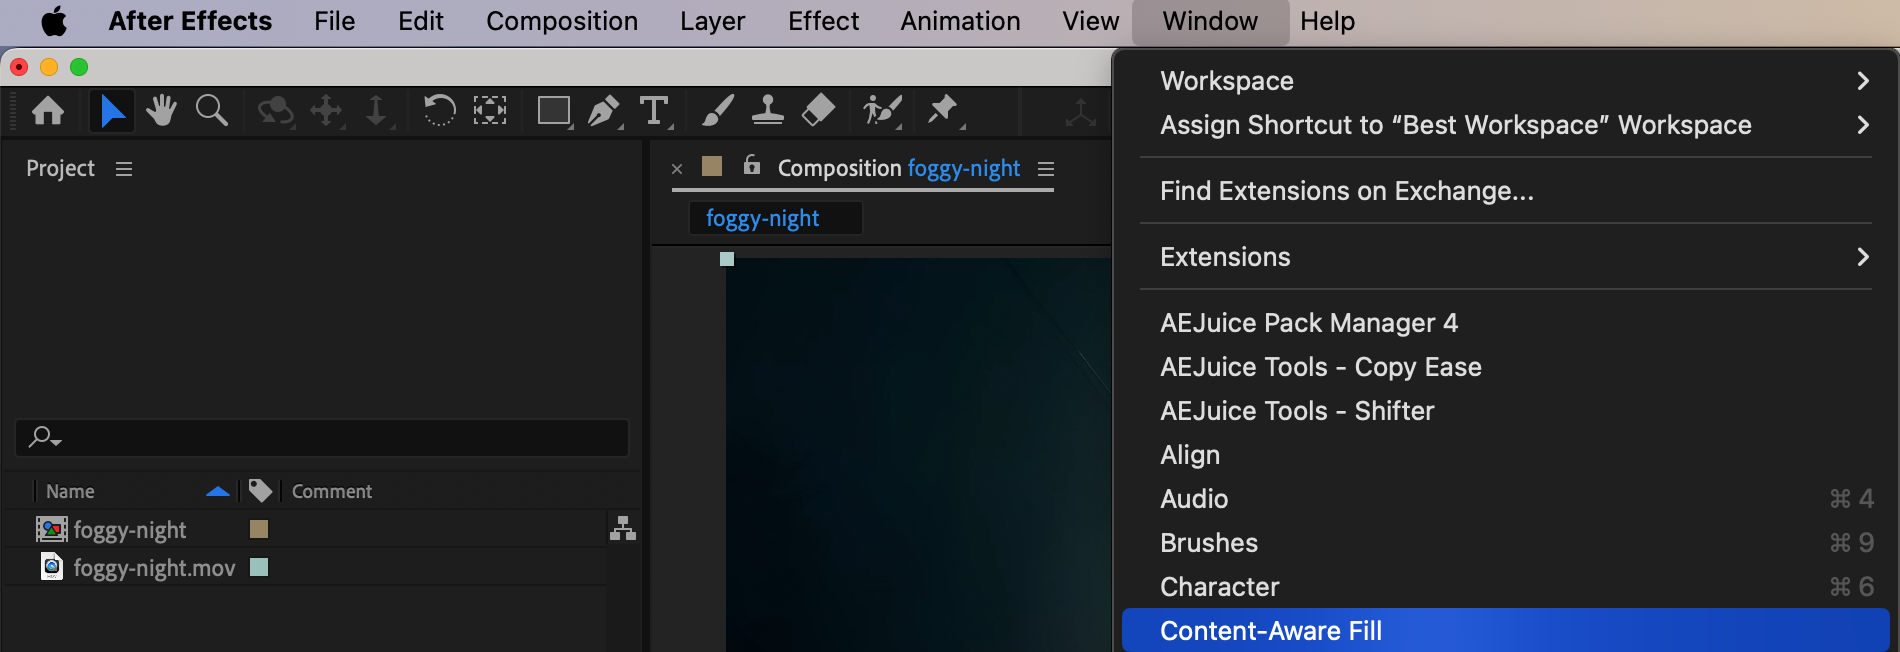Open the Composition menu
1900x652 pixels.
point(562,21)
